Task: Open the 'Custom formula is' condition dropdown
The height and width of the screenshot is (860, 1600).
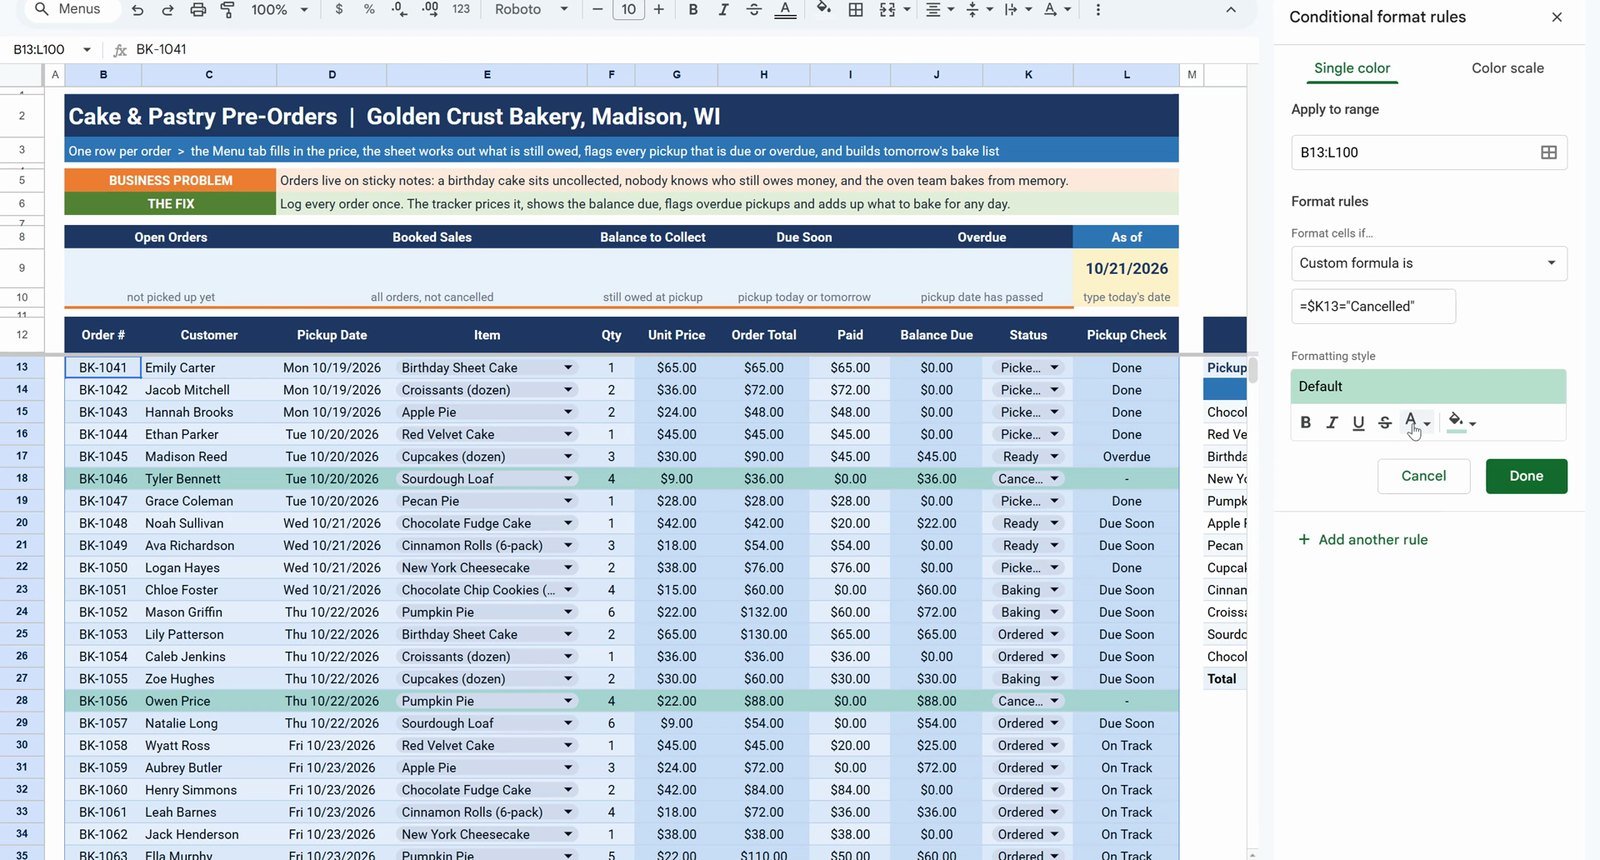Action: tap(1429, 263)
